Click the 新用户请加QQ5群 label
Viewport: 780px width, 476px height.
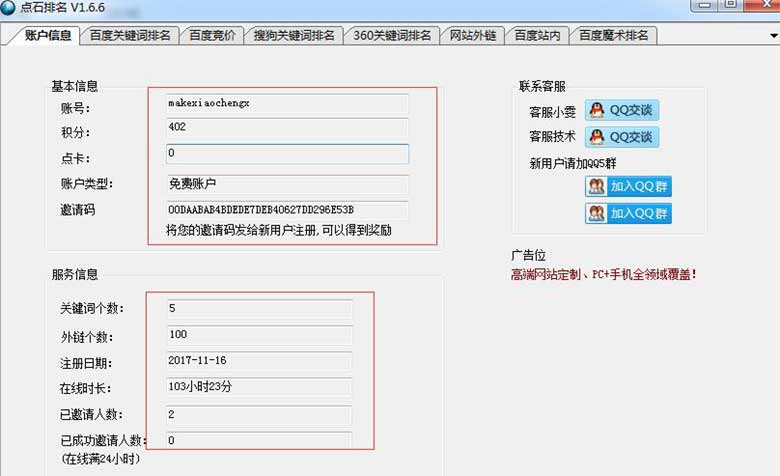573,163
